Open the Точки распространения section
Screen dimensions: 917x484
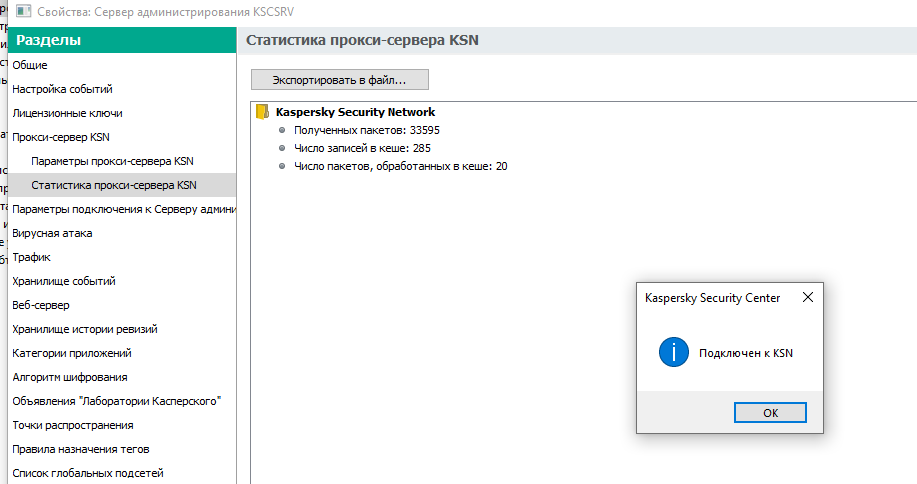click(x=122, y=424)
